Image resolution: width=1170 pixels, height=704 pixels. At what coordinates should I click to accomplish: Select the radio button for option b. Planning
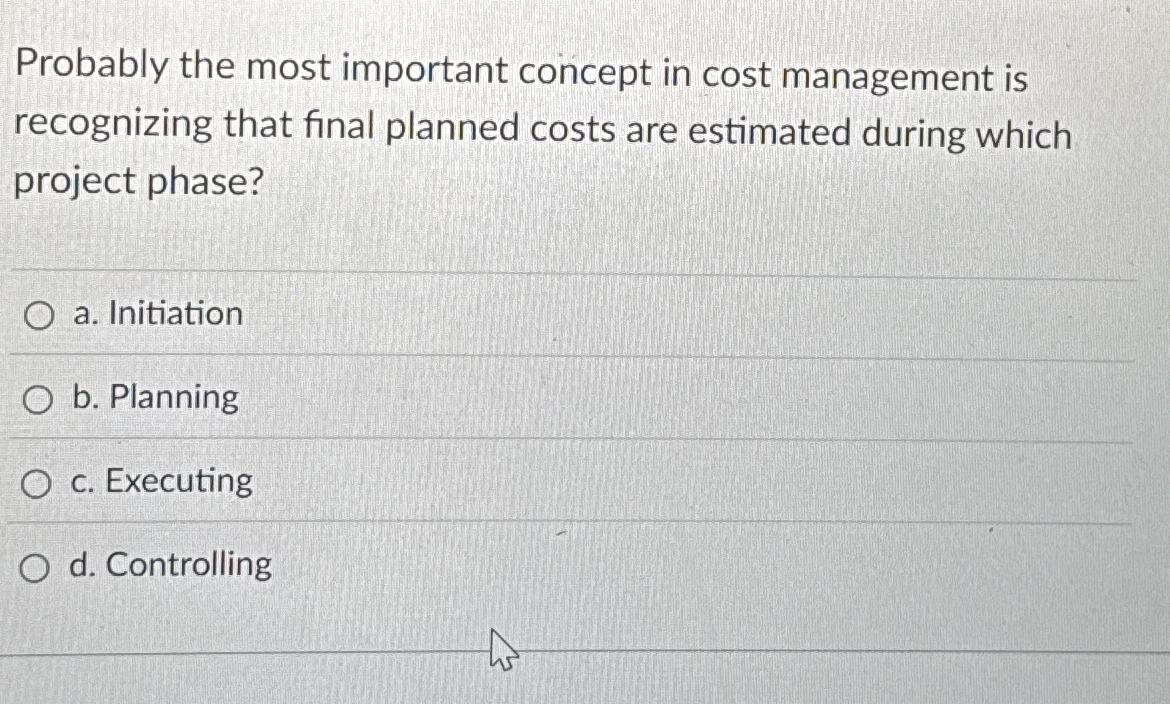(37, 399)
